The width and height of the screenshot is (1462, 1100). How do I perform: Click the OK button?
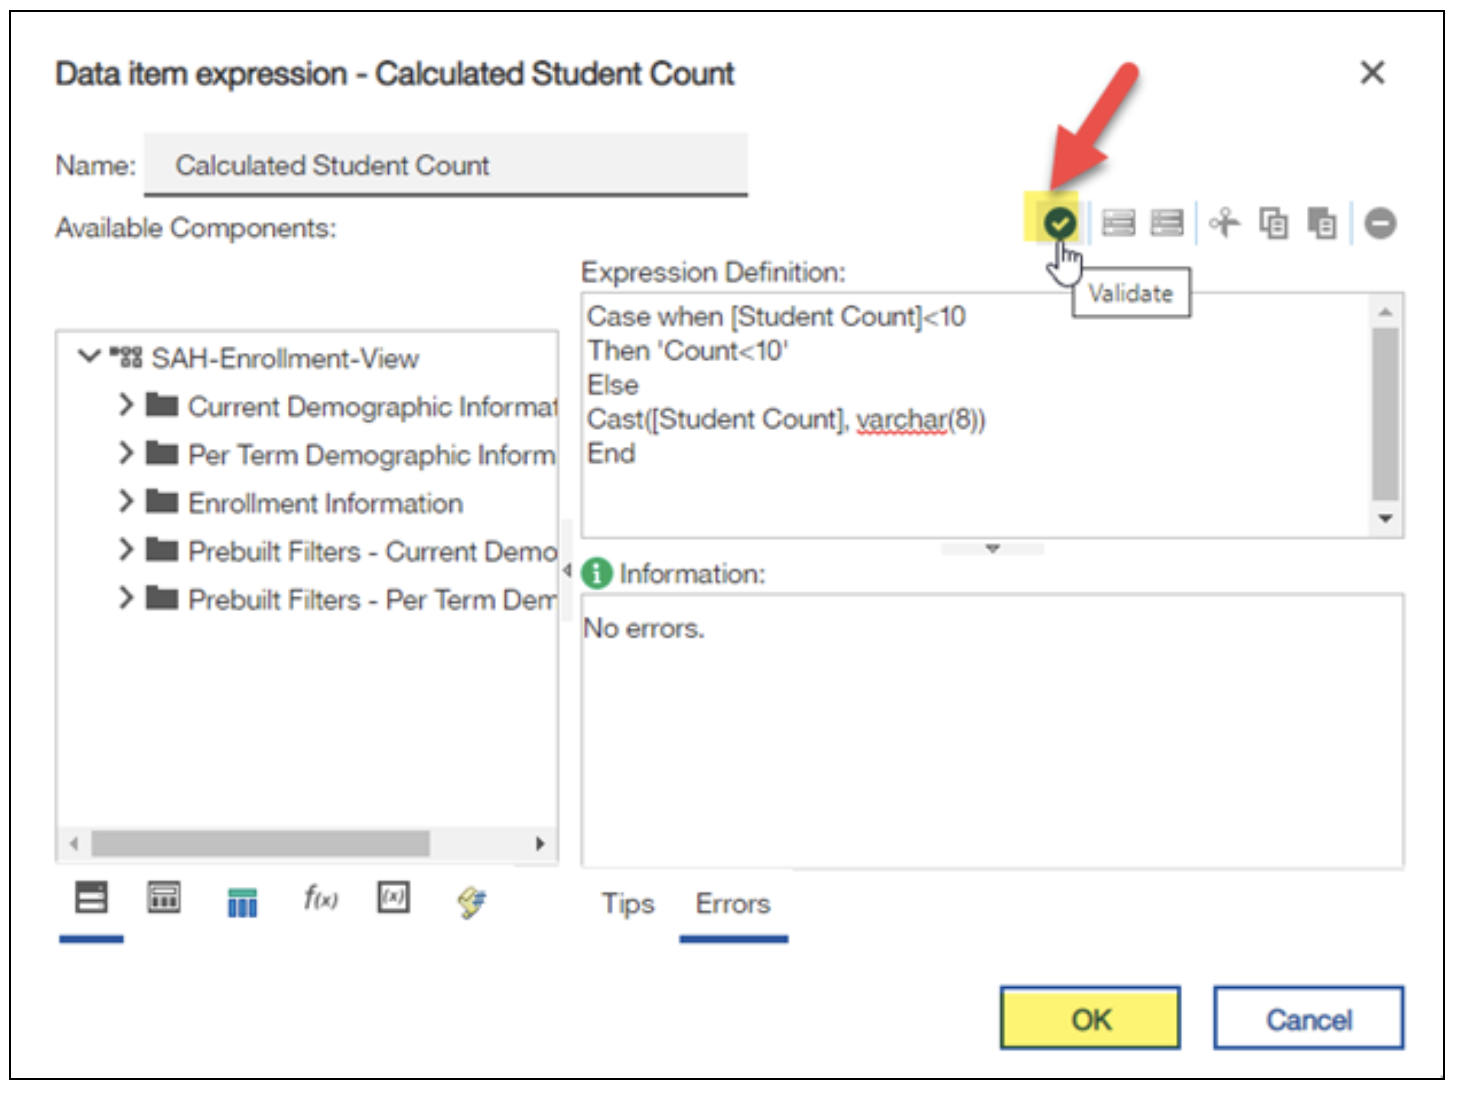pyautogui.click(x=1090, y=1019)
